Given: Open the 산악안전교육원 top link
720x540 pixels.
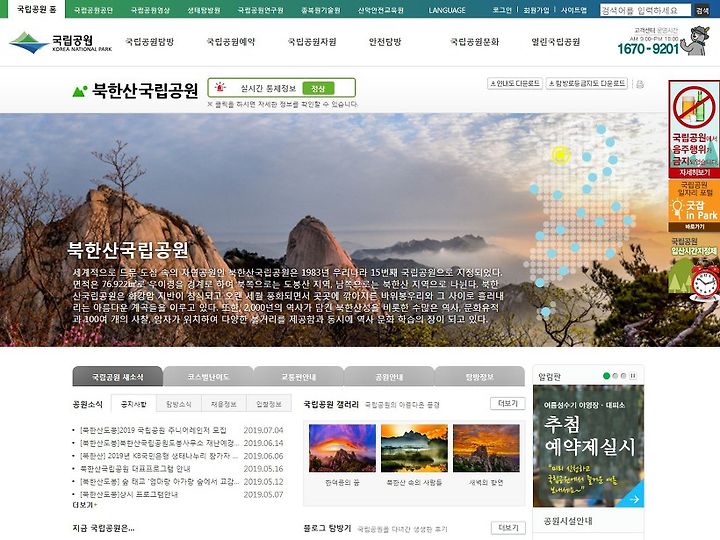Looking at the screenshot, I should pos(381,10).
